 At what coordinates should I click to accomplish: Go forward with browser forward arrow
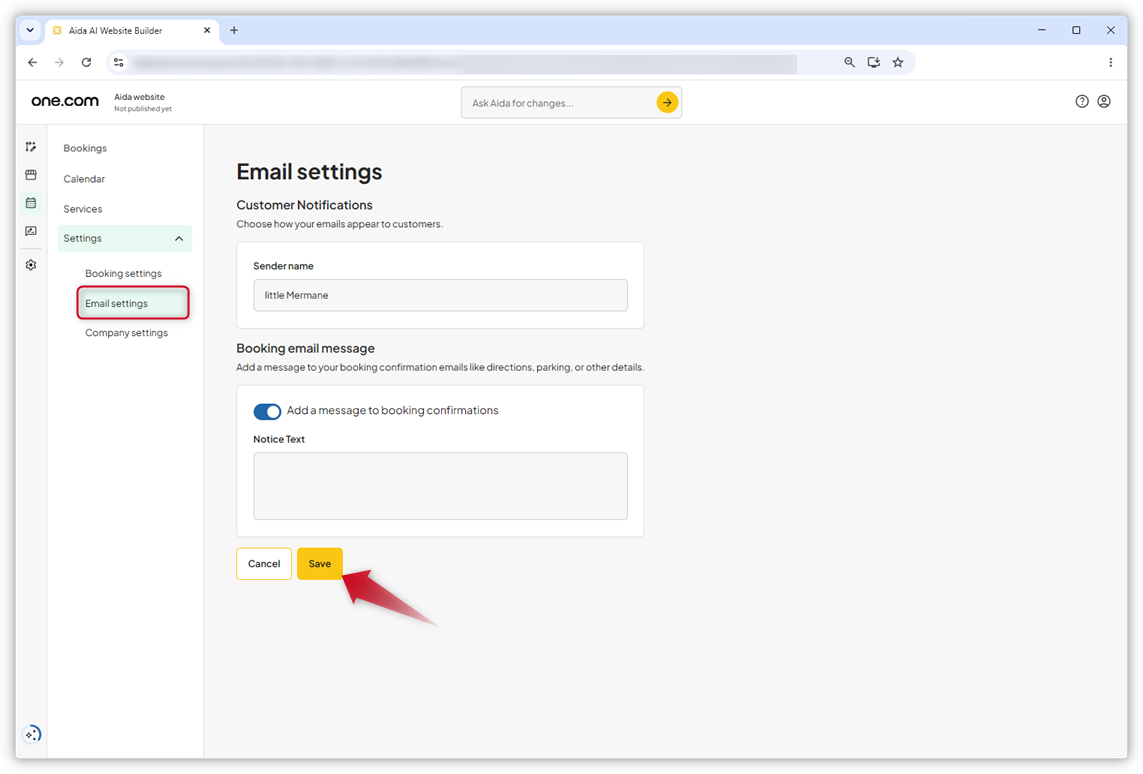tap(59, 63)
